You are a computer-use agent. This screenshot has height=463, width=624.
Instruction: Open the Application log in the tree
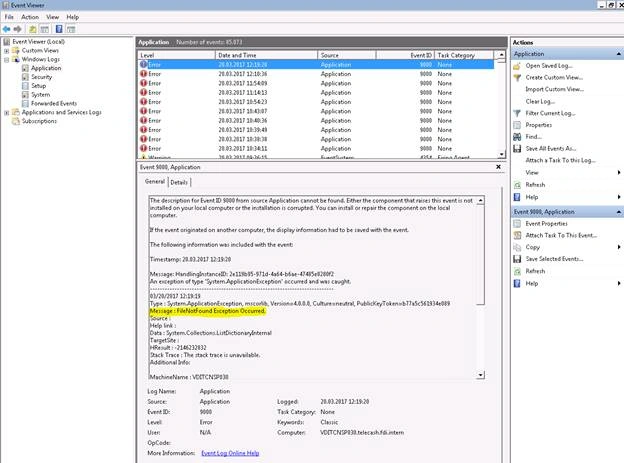tap(46, 68)
